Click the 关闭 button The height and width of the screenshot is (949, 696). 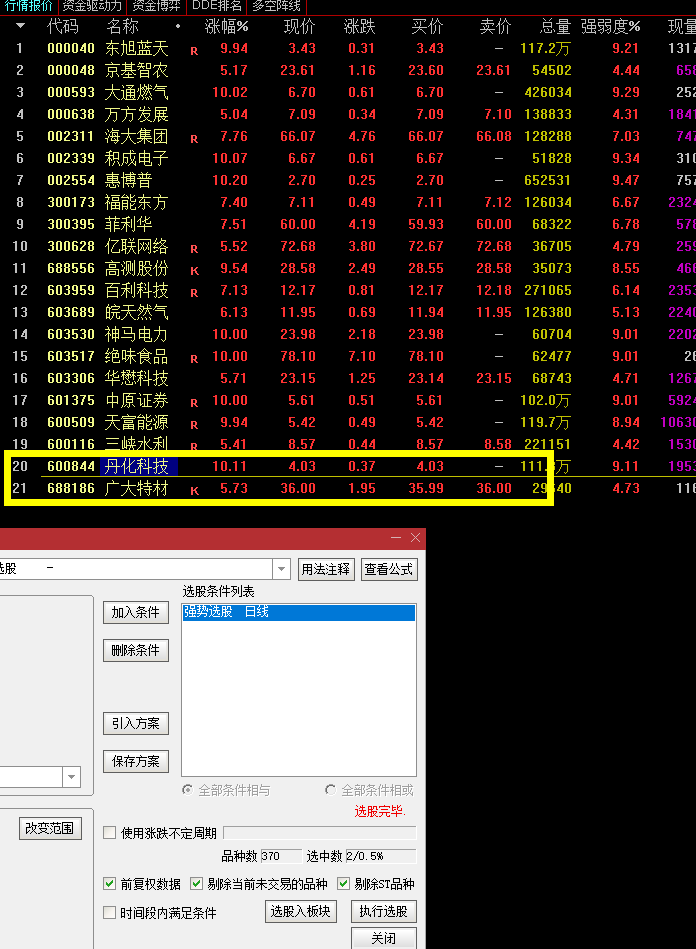pyautogui.click(x=384, y=938)
